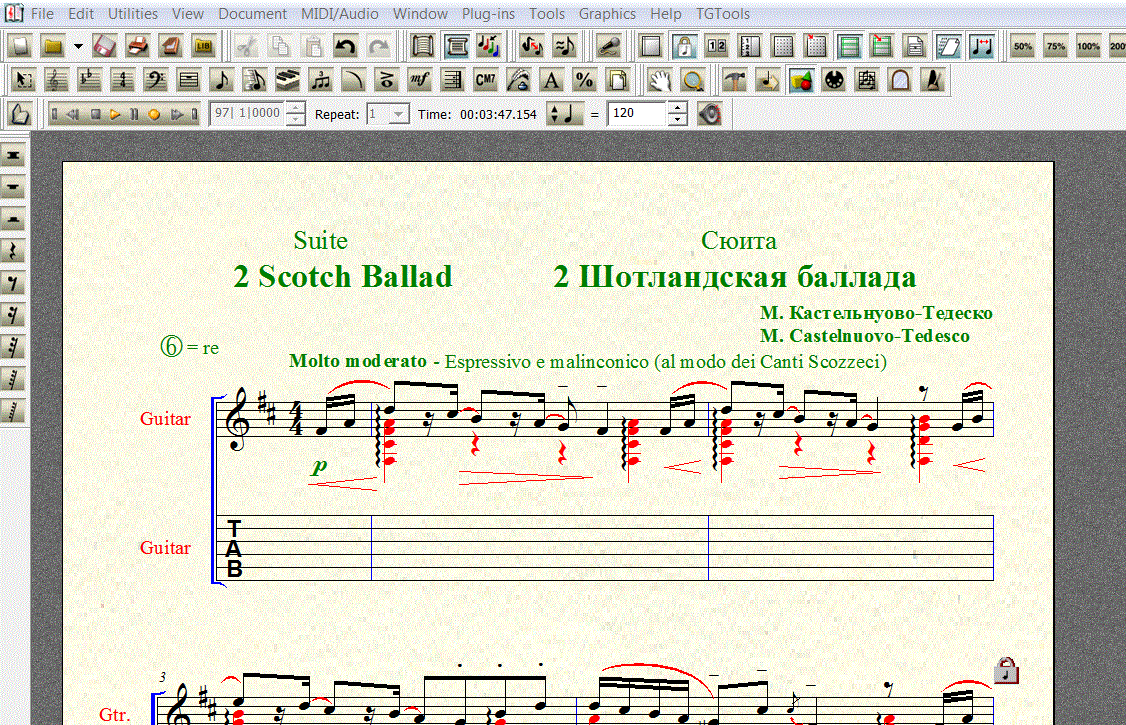1126x725 pixels.
Task: Open the tempo note-value dropdown
Action: tap(564, 113)
